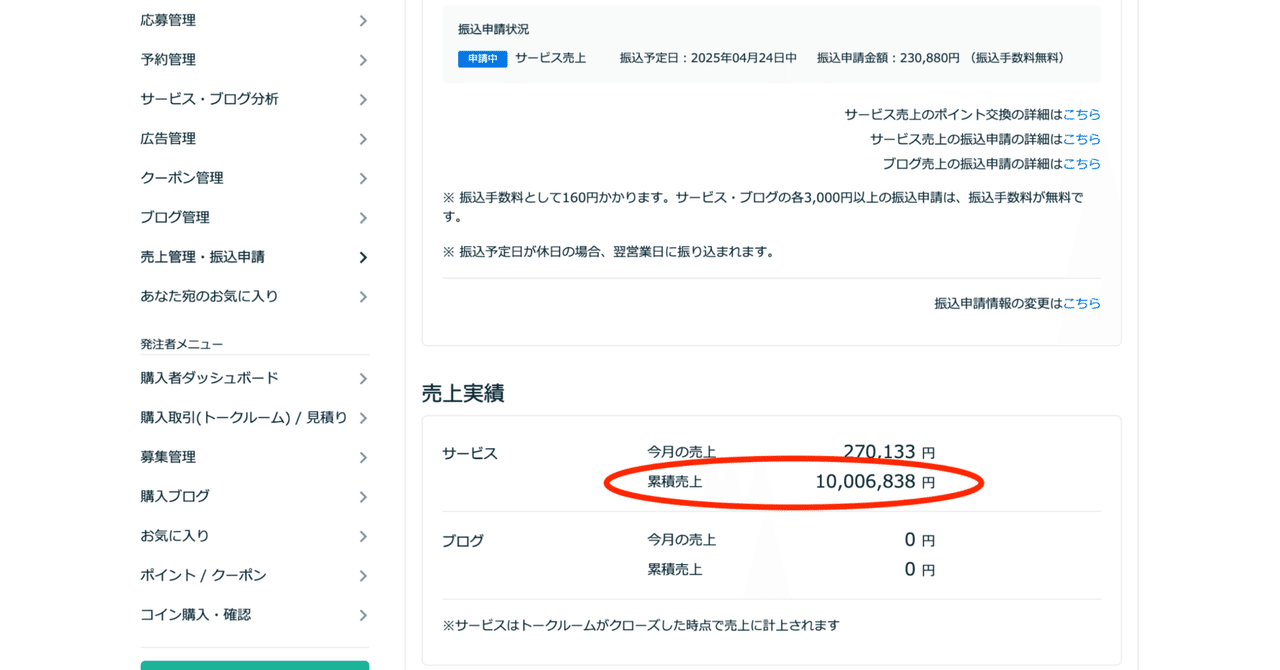
Task: Expand the 購入ブログ arrow
Action: pyautogui.click(x=363, y=497)
